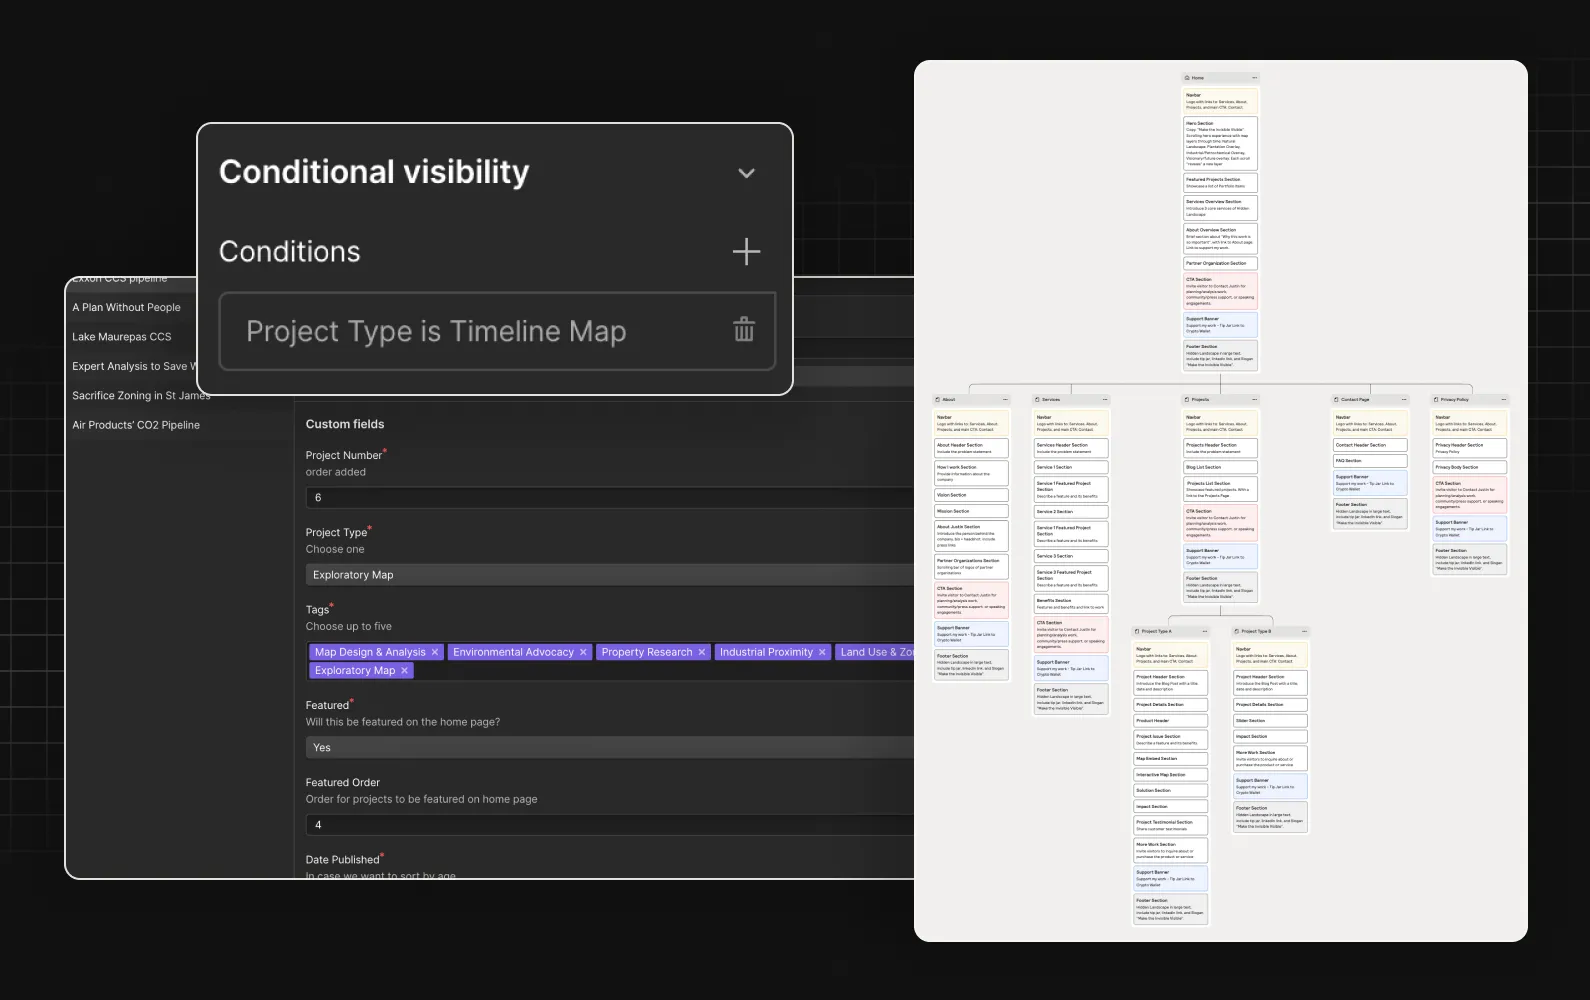Select the Slider Section card in Type B
1590x1000 pixels.
click(1270, 721)
